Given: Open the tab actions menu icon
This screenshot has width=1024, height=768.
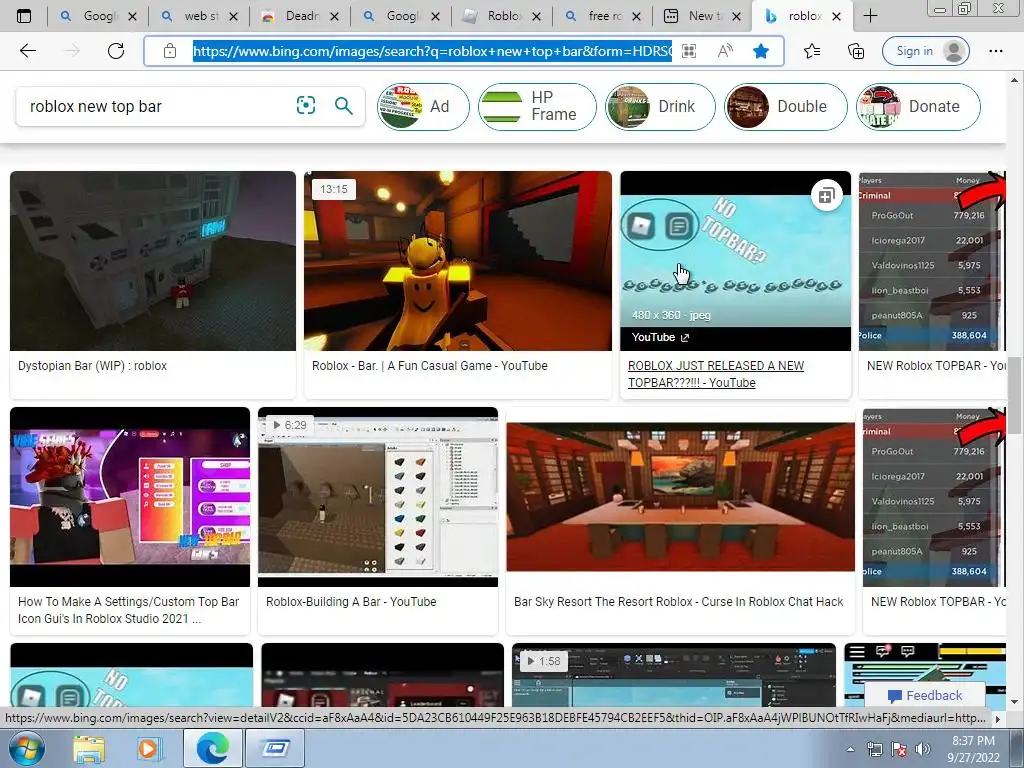Looking at the screenshot, I should (x=24, y=16).
